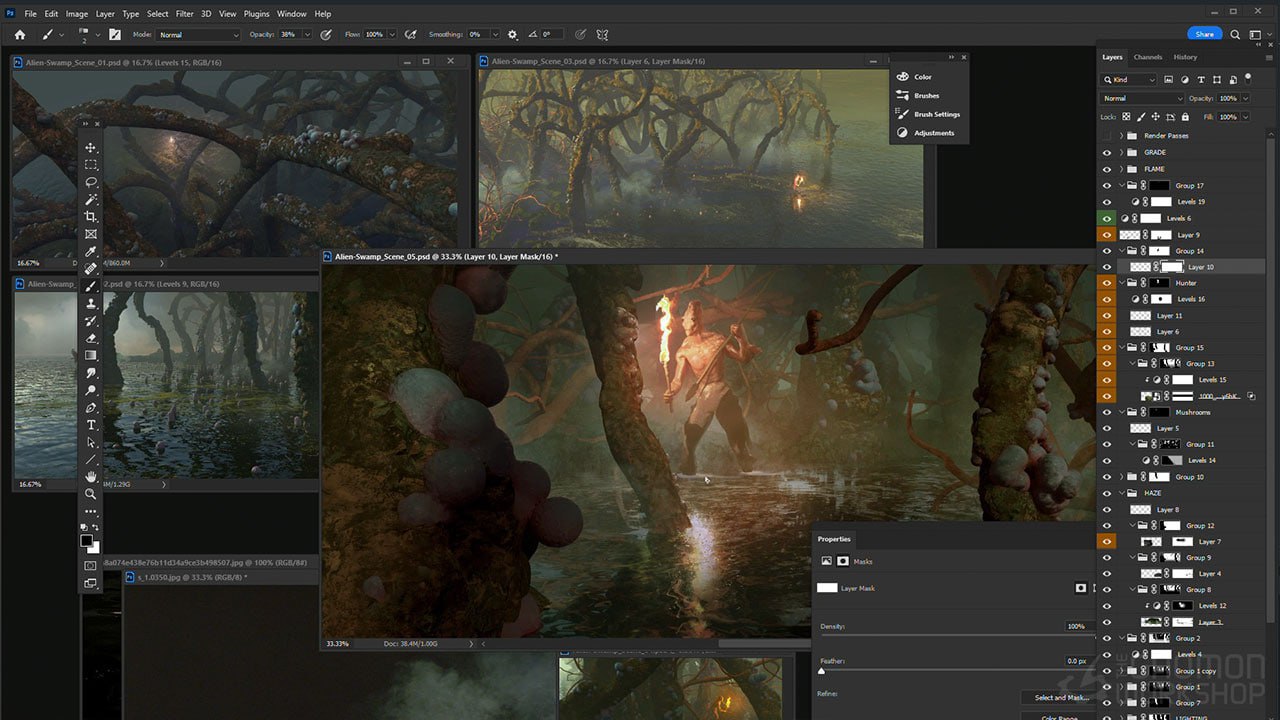
Task: Collapse the HAZE group
Action: click(1121, 493)
